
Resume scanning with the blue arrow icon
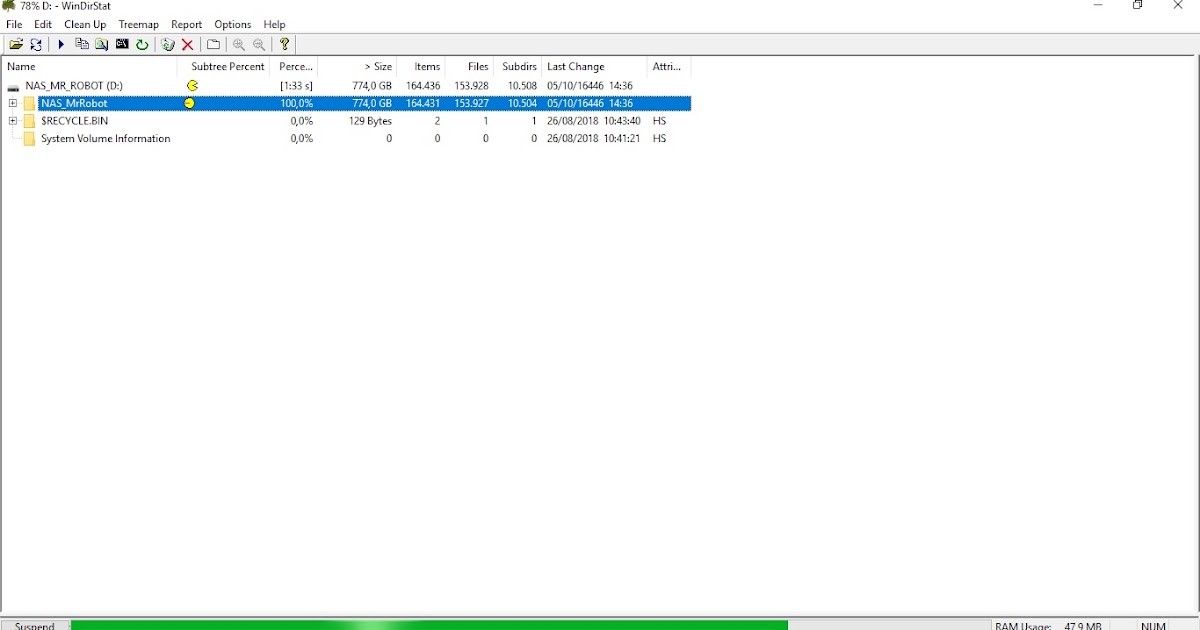tap(61, 44)
